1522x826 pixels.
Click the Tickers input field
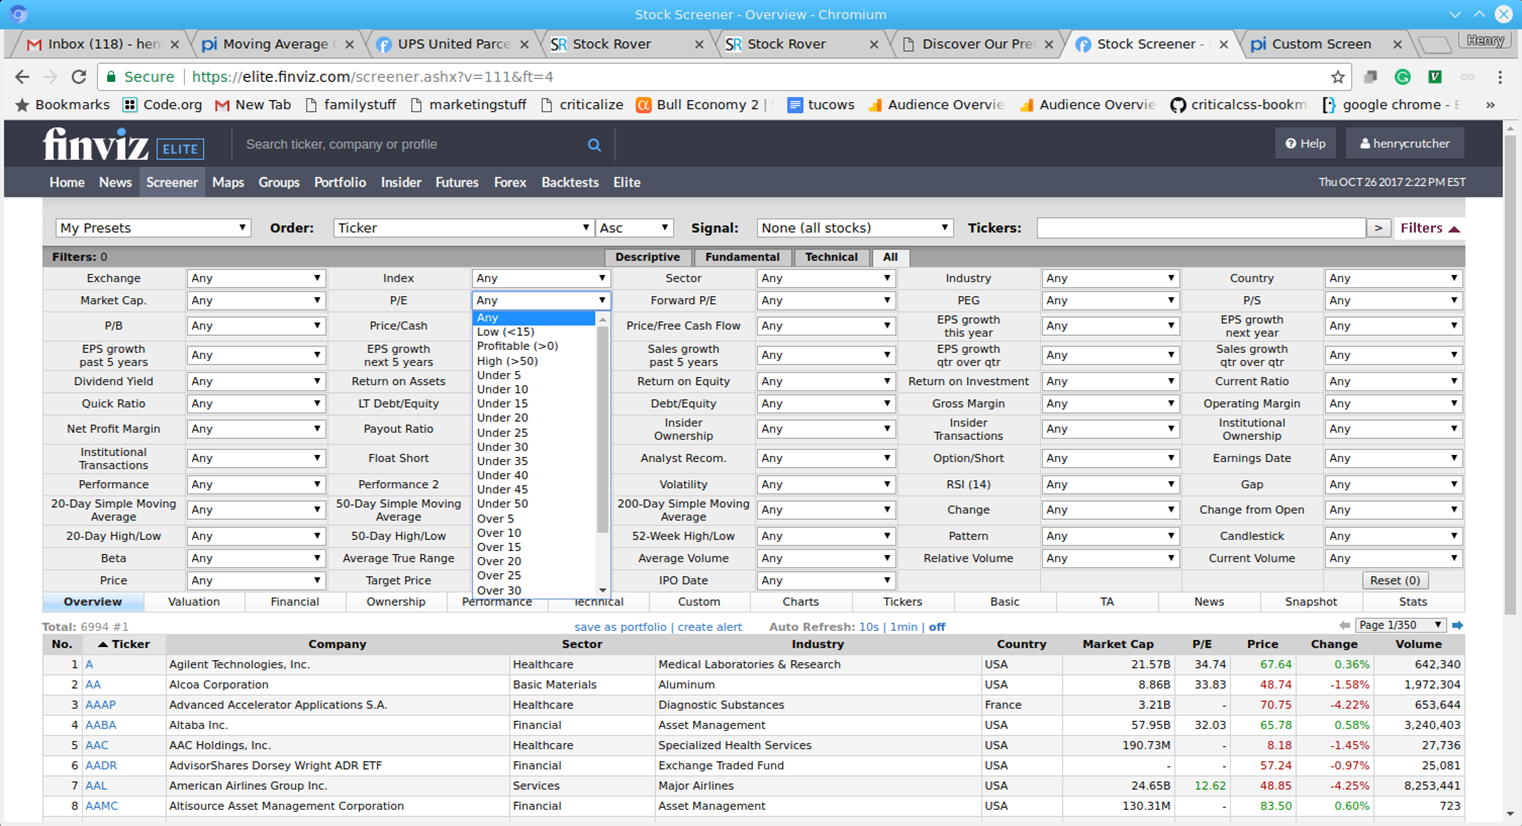1201,228
